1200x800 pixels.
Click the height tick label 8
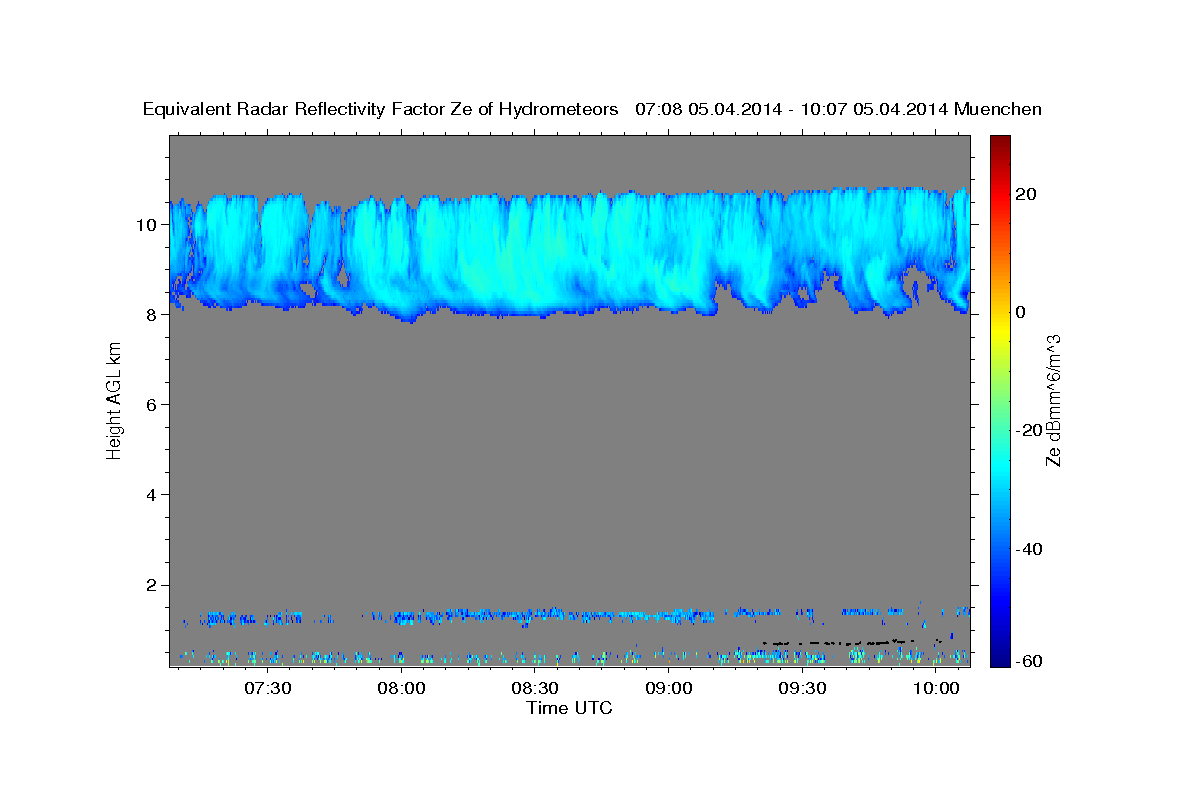pos(152,314)
